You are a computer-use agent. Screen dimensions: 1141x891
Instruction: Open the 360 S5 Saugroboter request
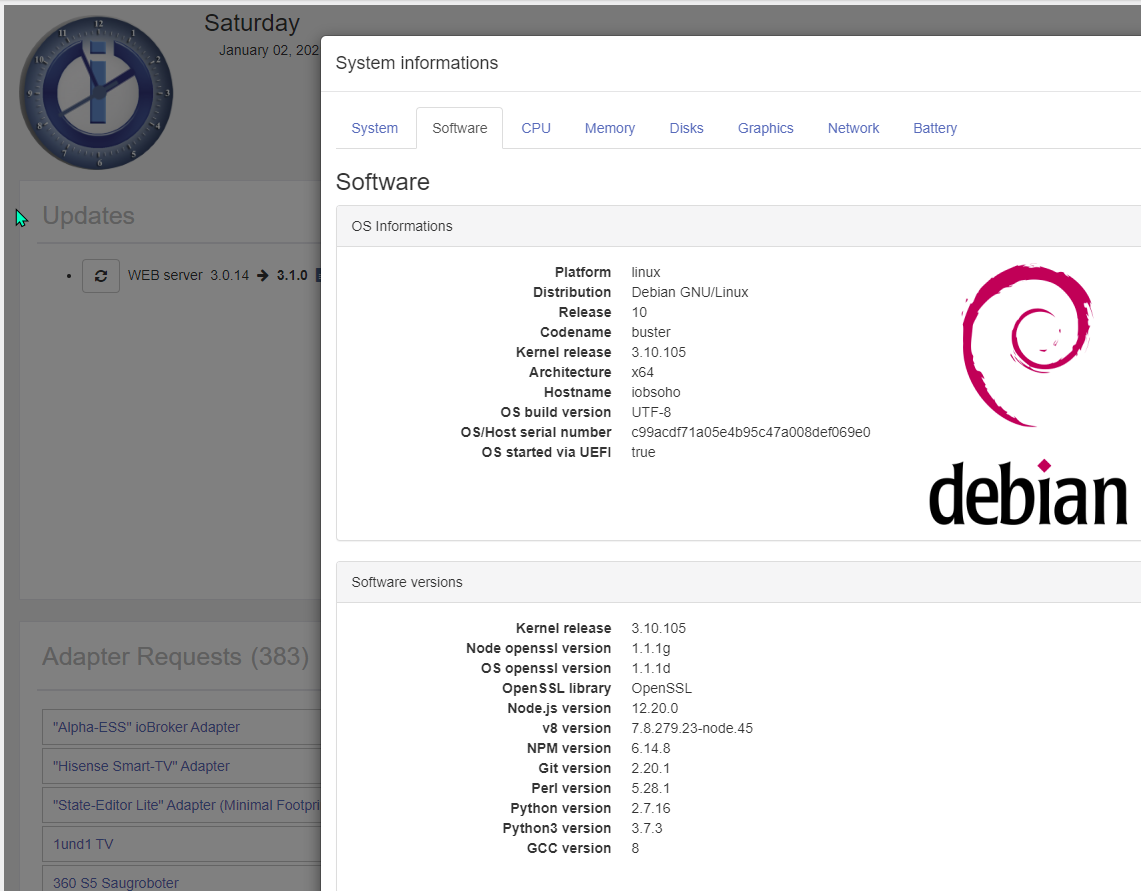[181, 879]
